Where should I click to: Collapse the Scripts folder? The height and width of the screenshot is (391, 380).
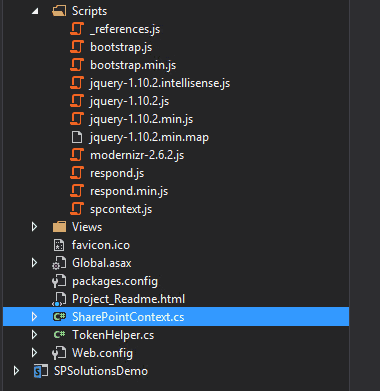[x=35, y=12]
